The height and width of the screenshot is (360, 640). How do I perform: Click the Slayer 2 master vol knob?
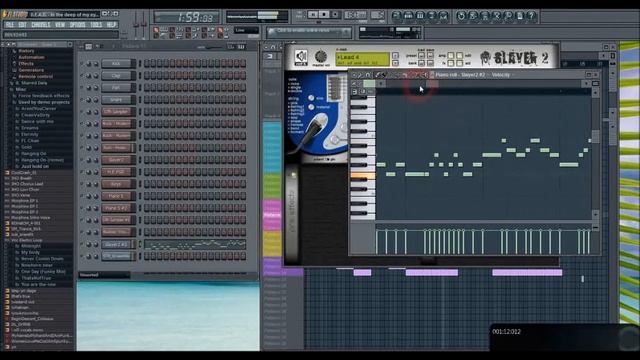(x=321, y=56)
